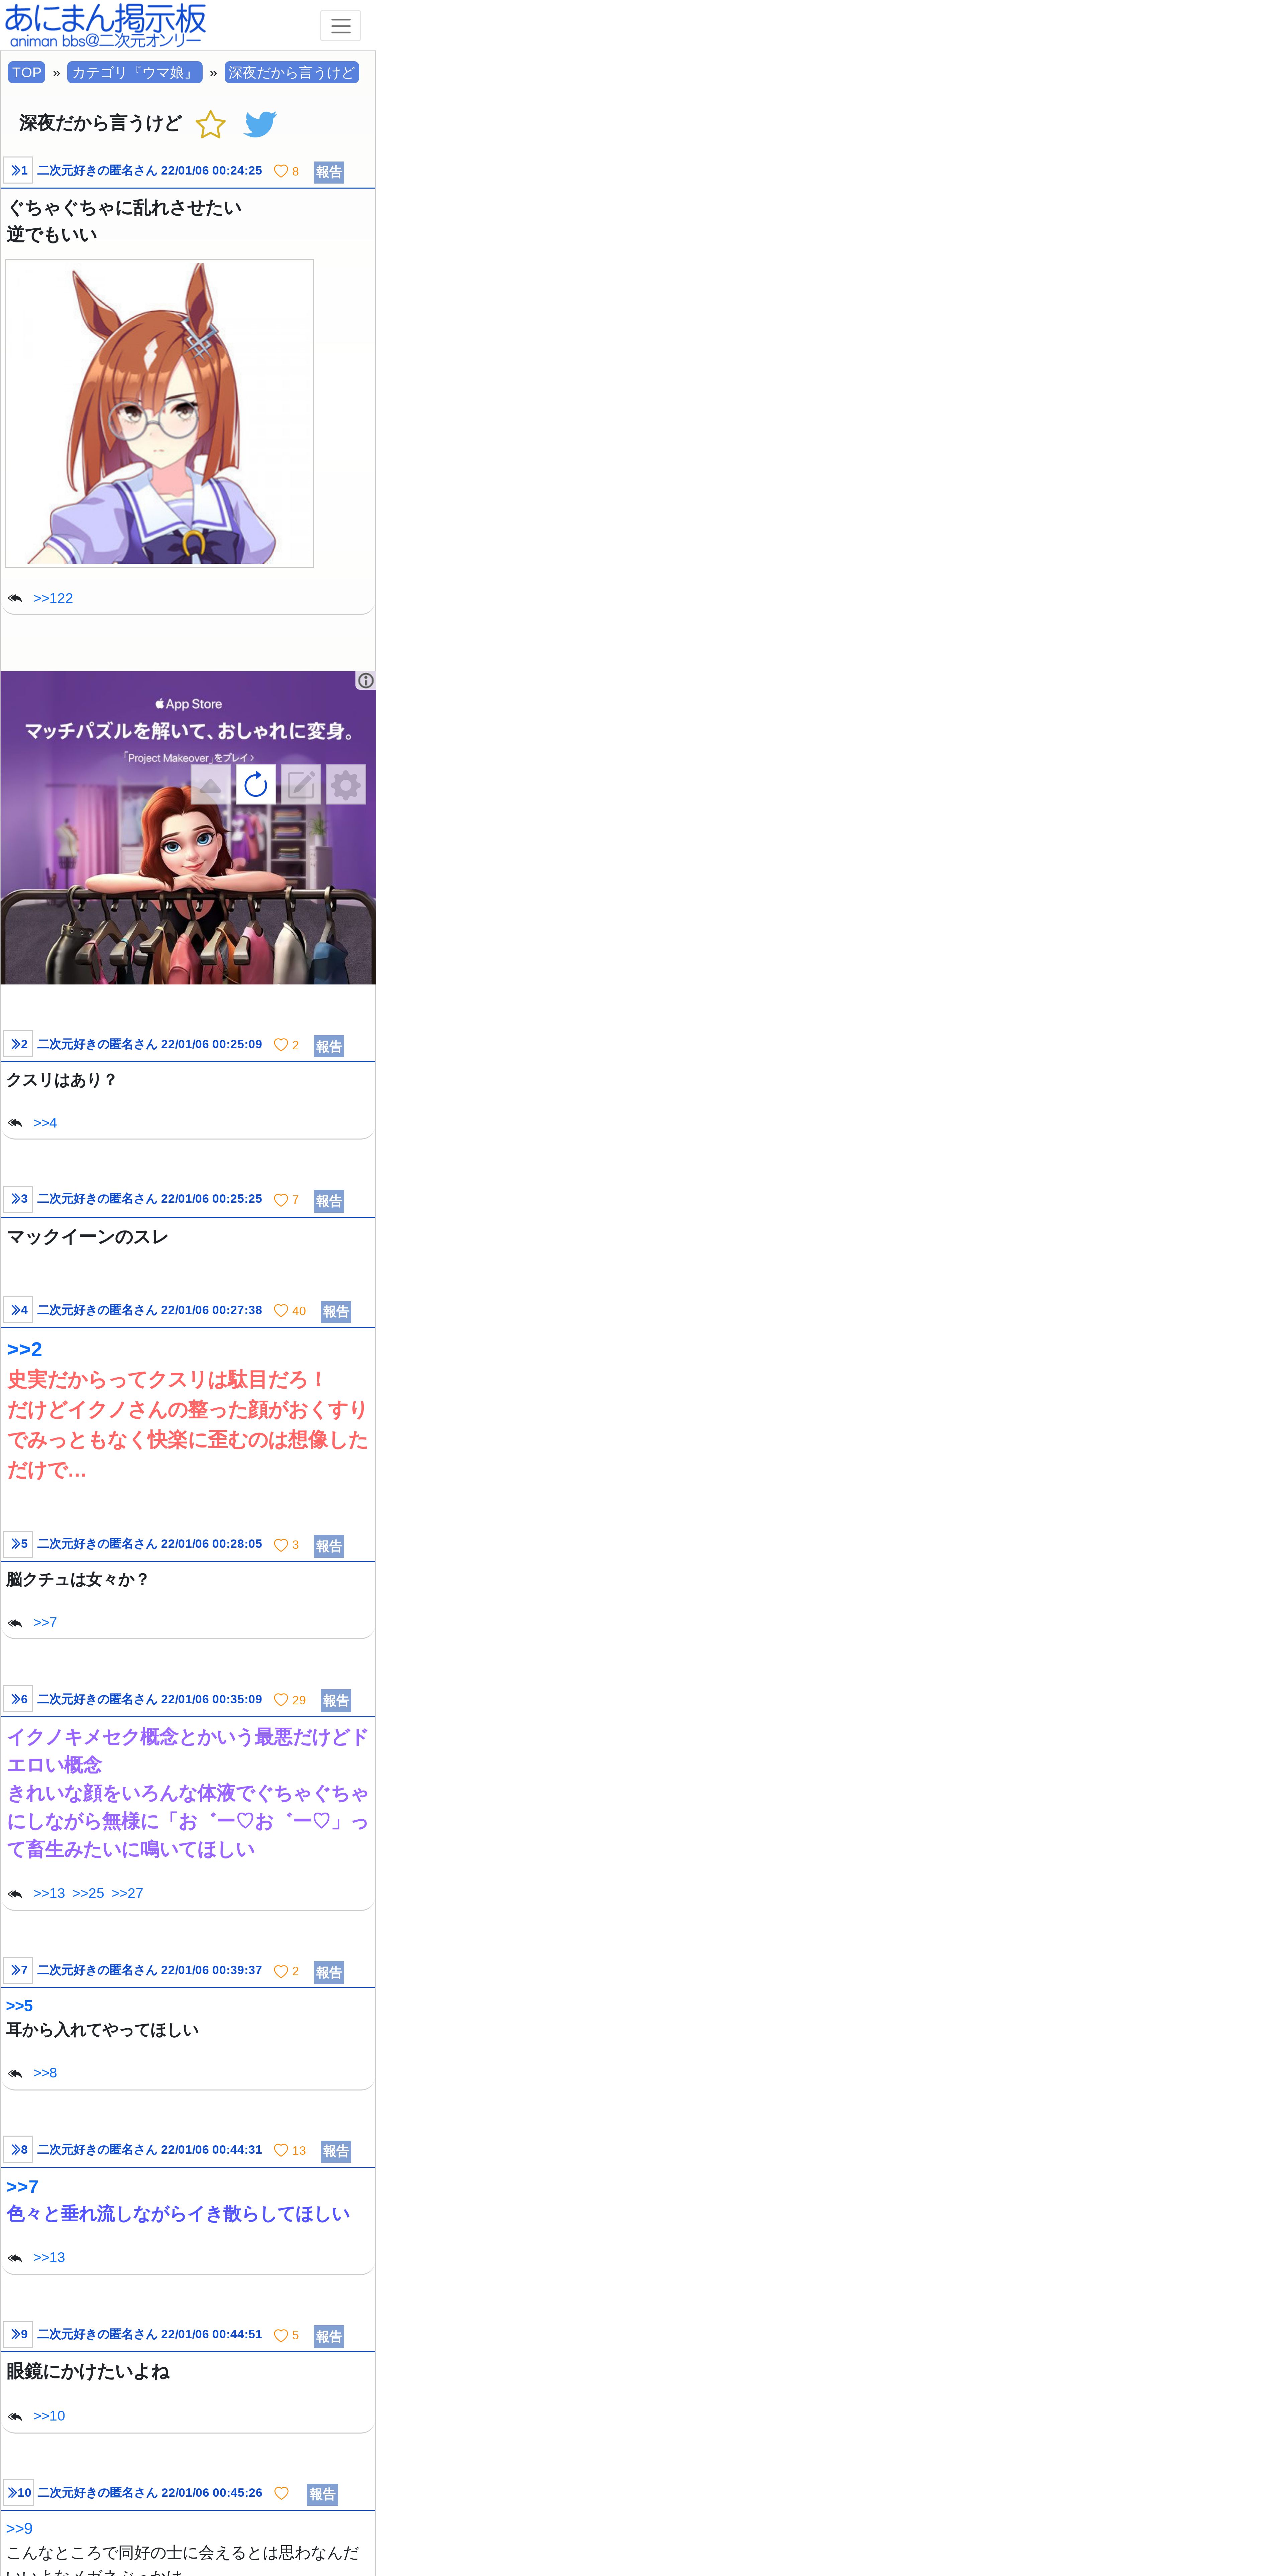Screen dimensions: 1288x2576
Task: Follow the >>25 reply link
Action: 88,1893
